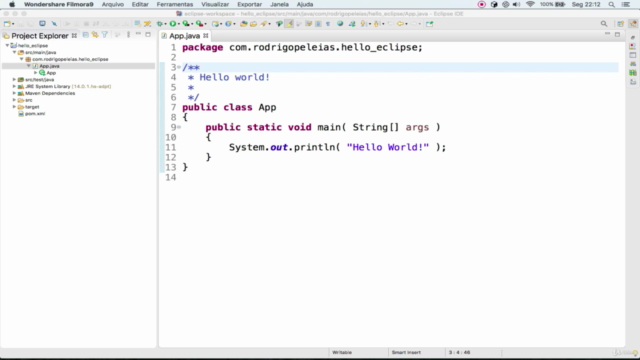Click the Coverage run icon

coord(186,24)
